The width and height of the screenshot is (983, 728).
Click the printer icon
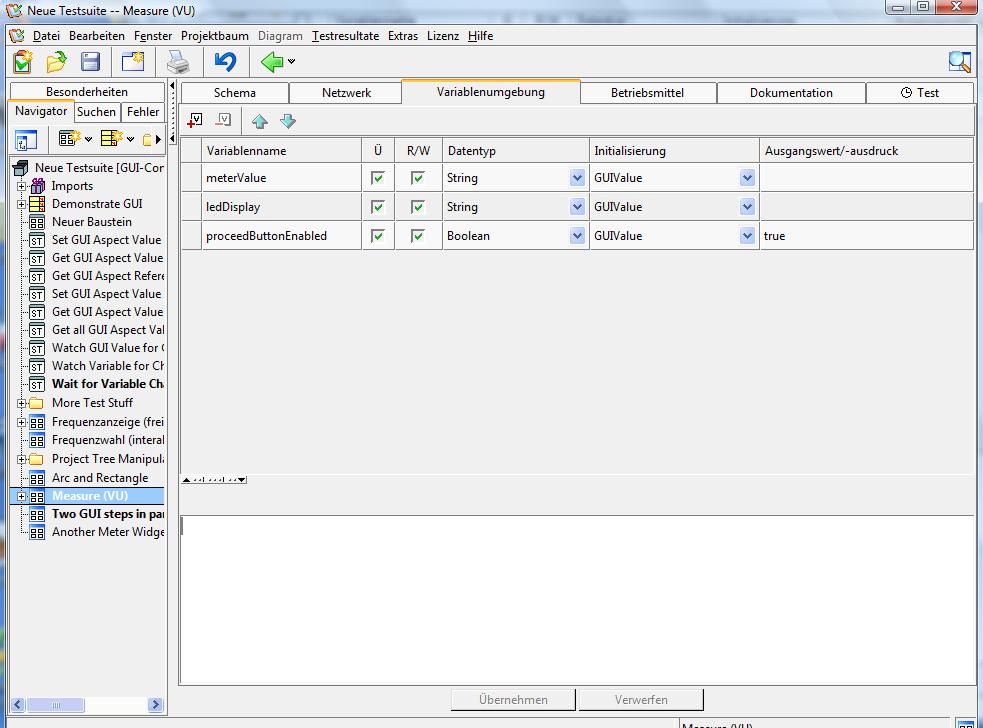[x=178, y=62]
